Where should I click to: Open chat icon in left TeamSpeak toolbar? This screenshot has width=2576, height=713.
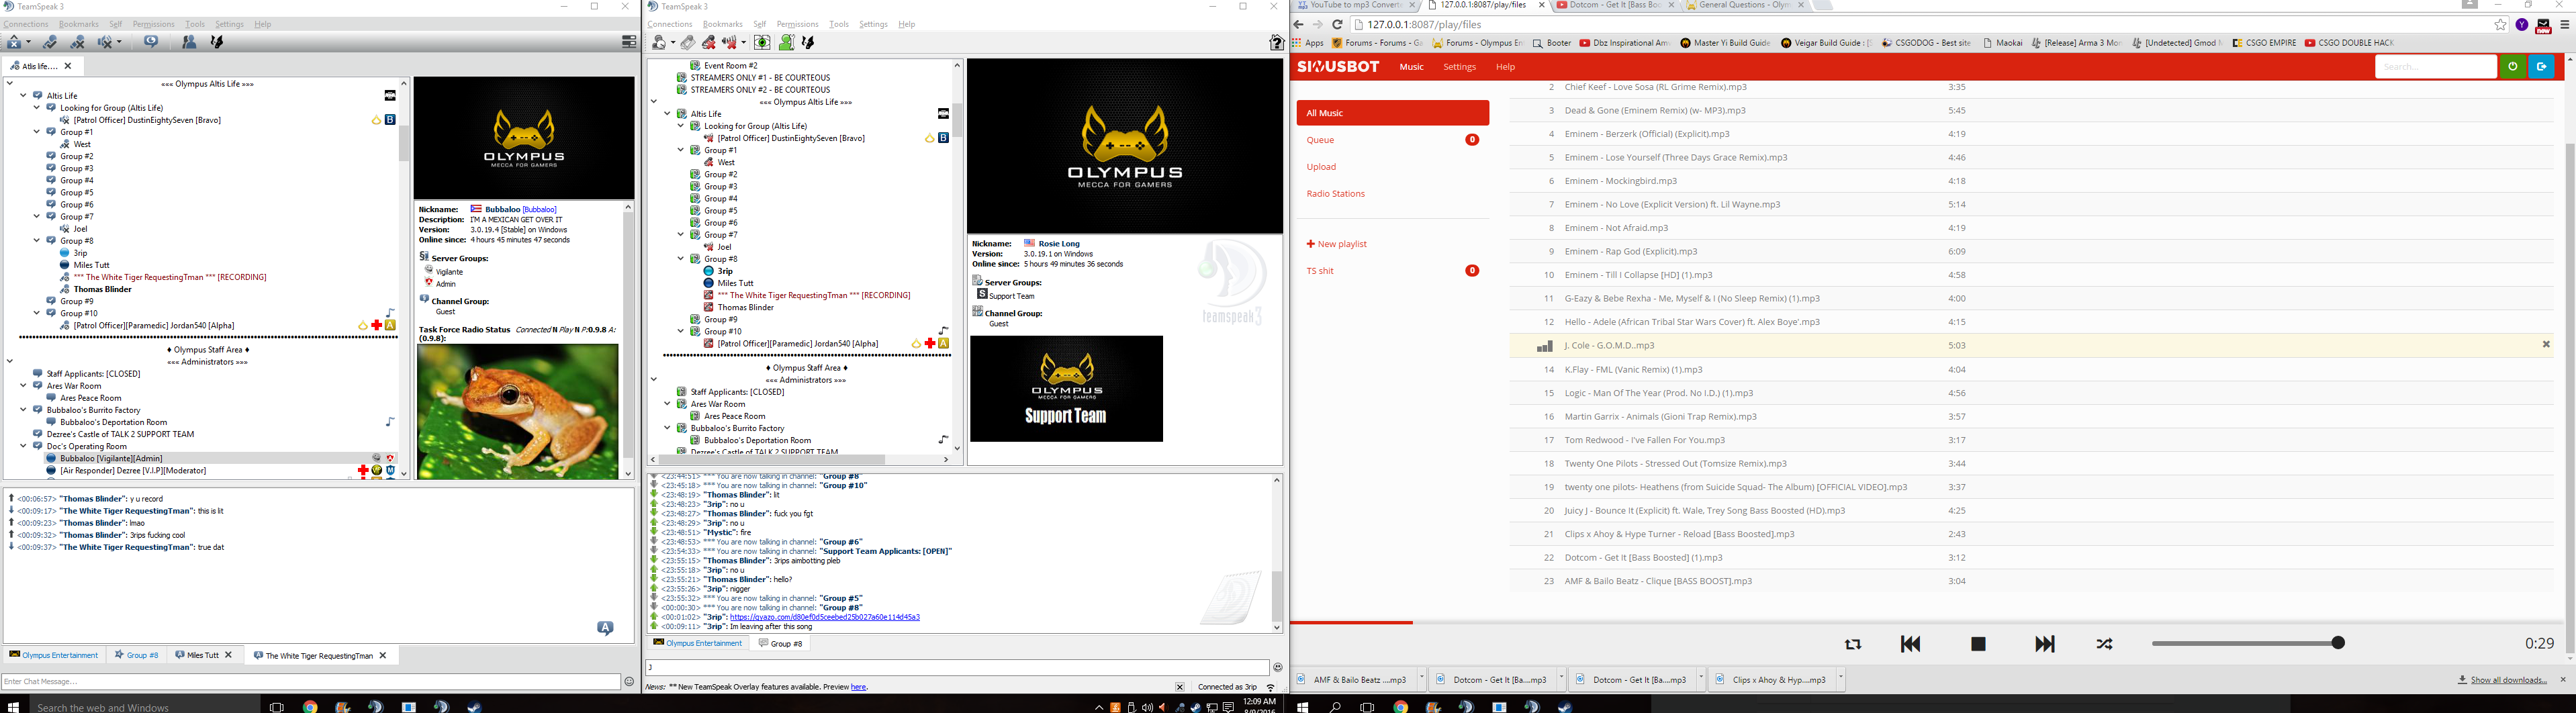(151, 42)
